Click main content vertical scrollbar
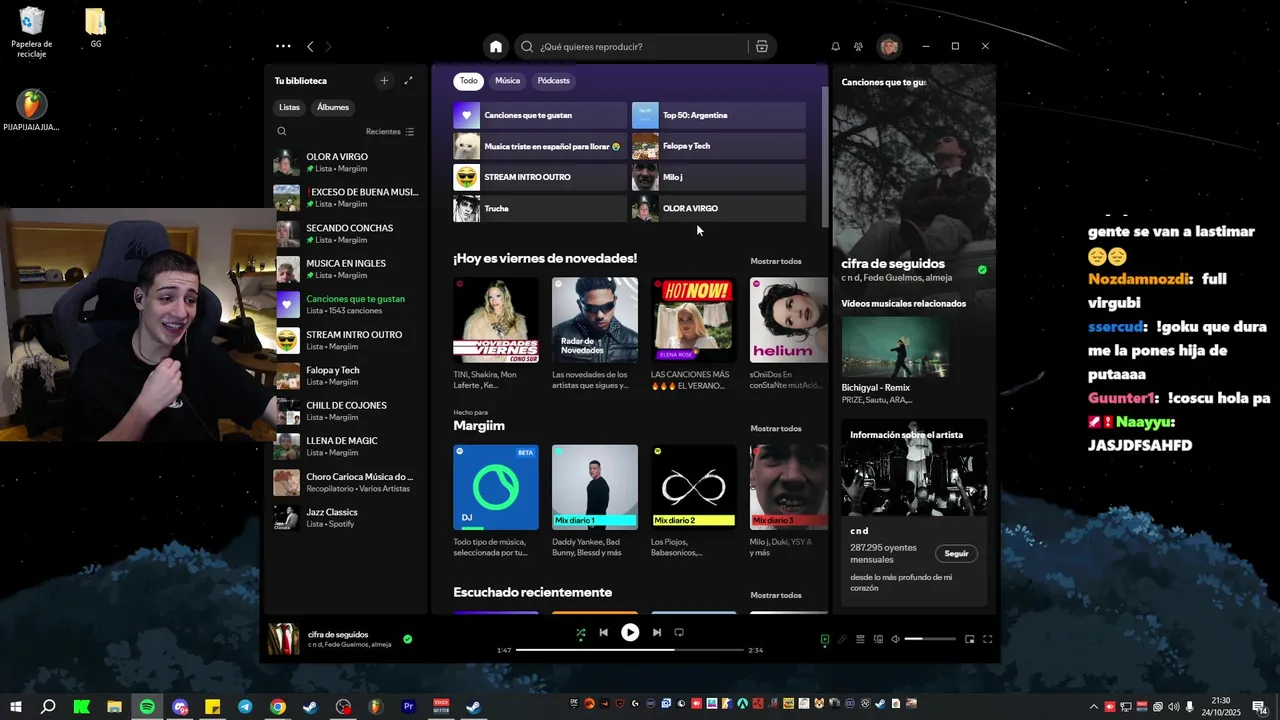This screenshot has width=1280, height=720. click(825, 155)
